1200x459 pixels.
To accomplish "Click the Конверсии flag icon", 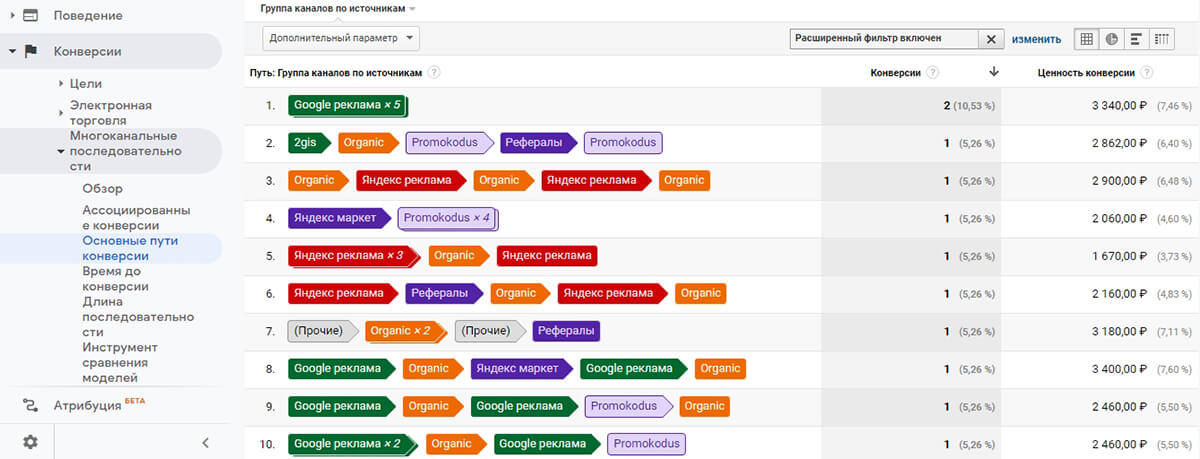I will click(31, 51).
